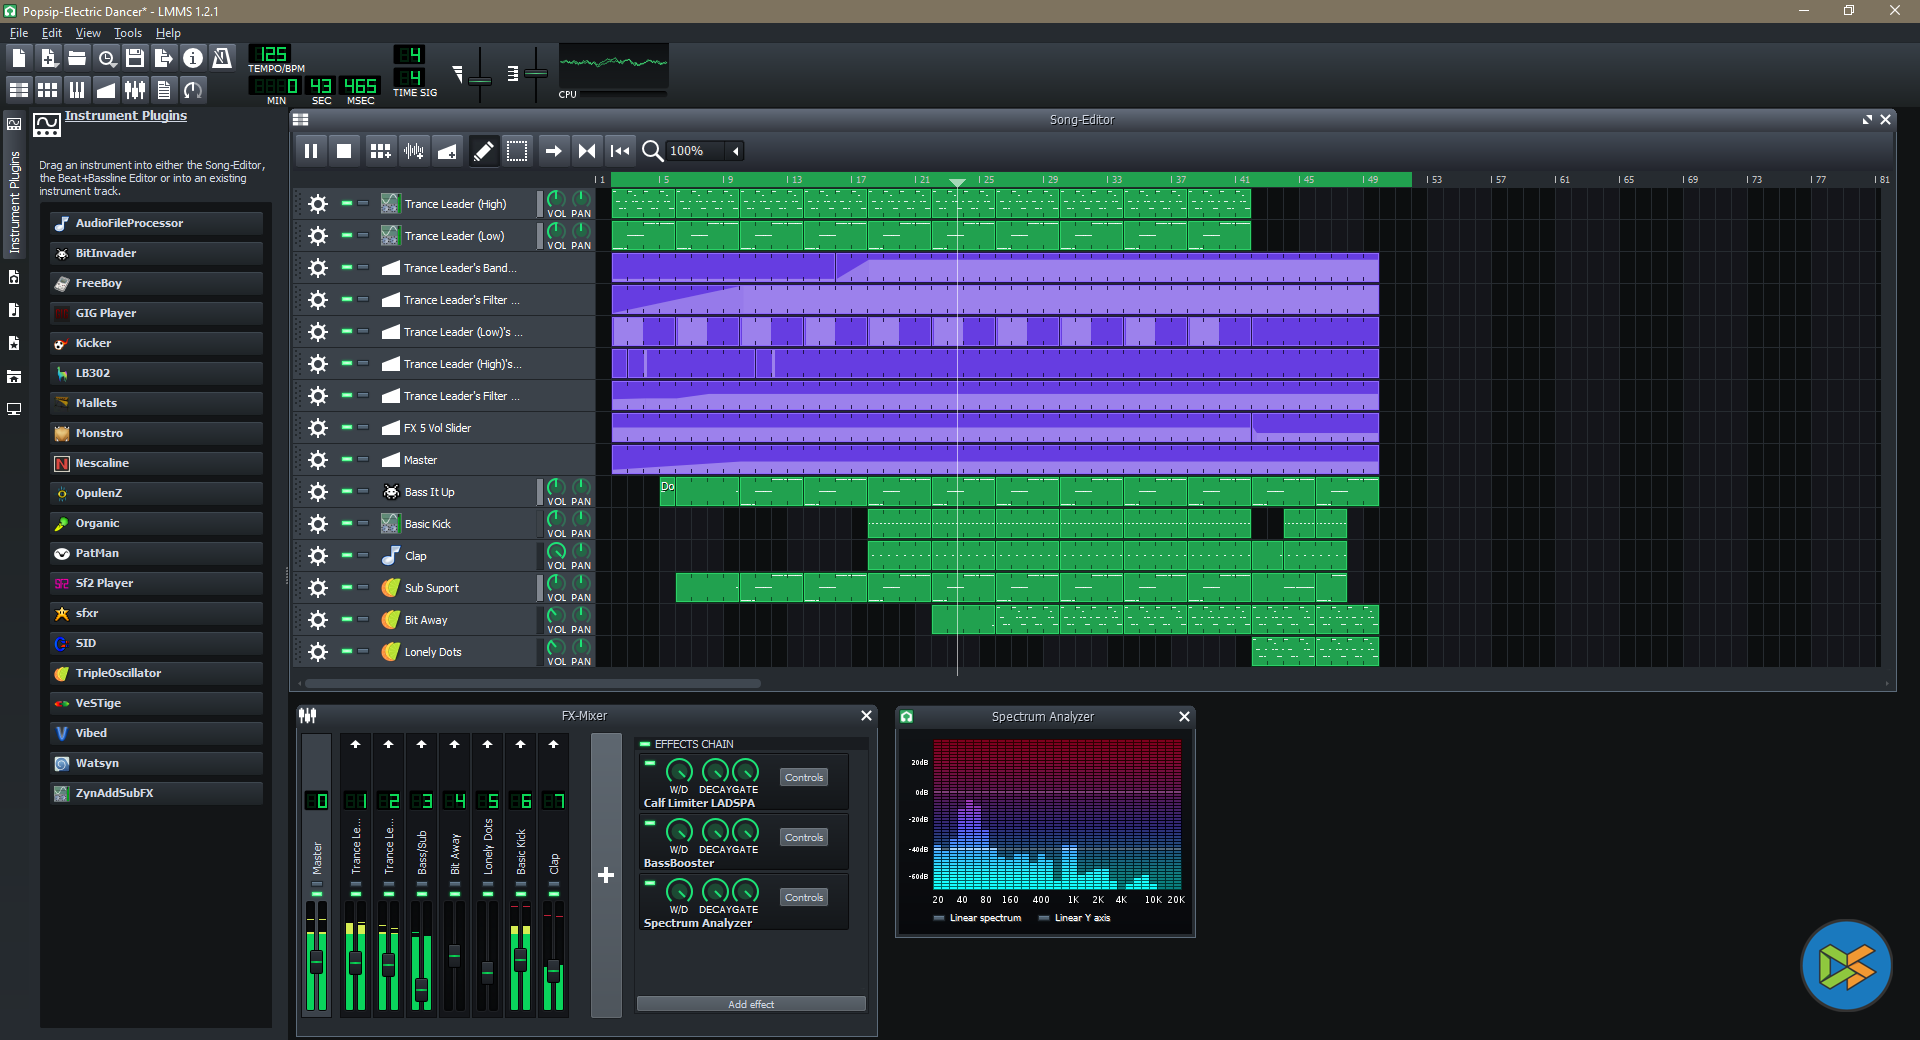This screenshot has width=1920, height=1040.
Task: Stop song playback in Song-Editor
Action: point(344,151)
